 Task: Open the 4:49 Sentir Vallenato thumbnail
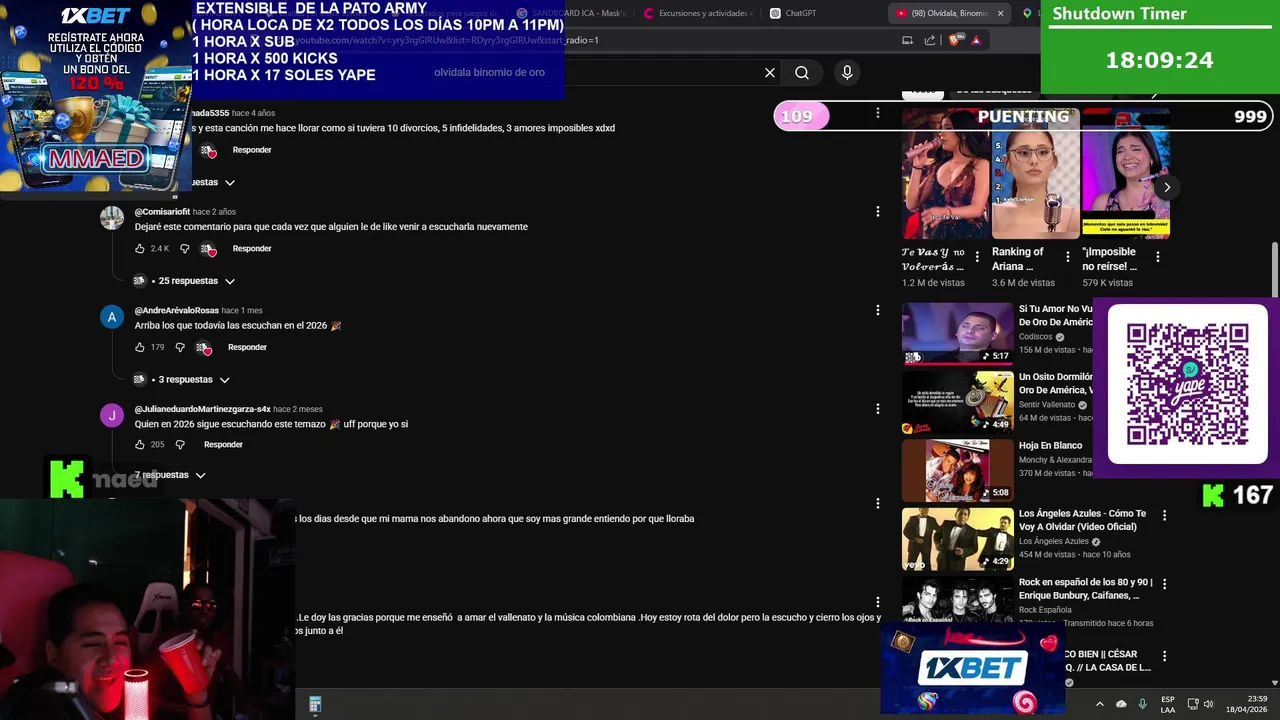pos(958,403)
